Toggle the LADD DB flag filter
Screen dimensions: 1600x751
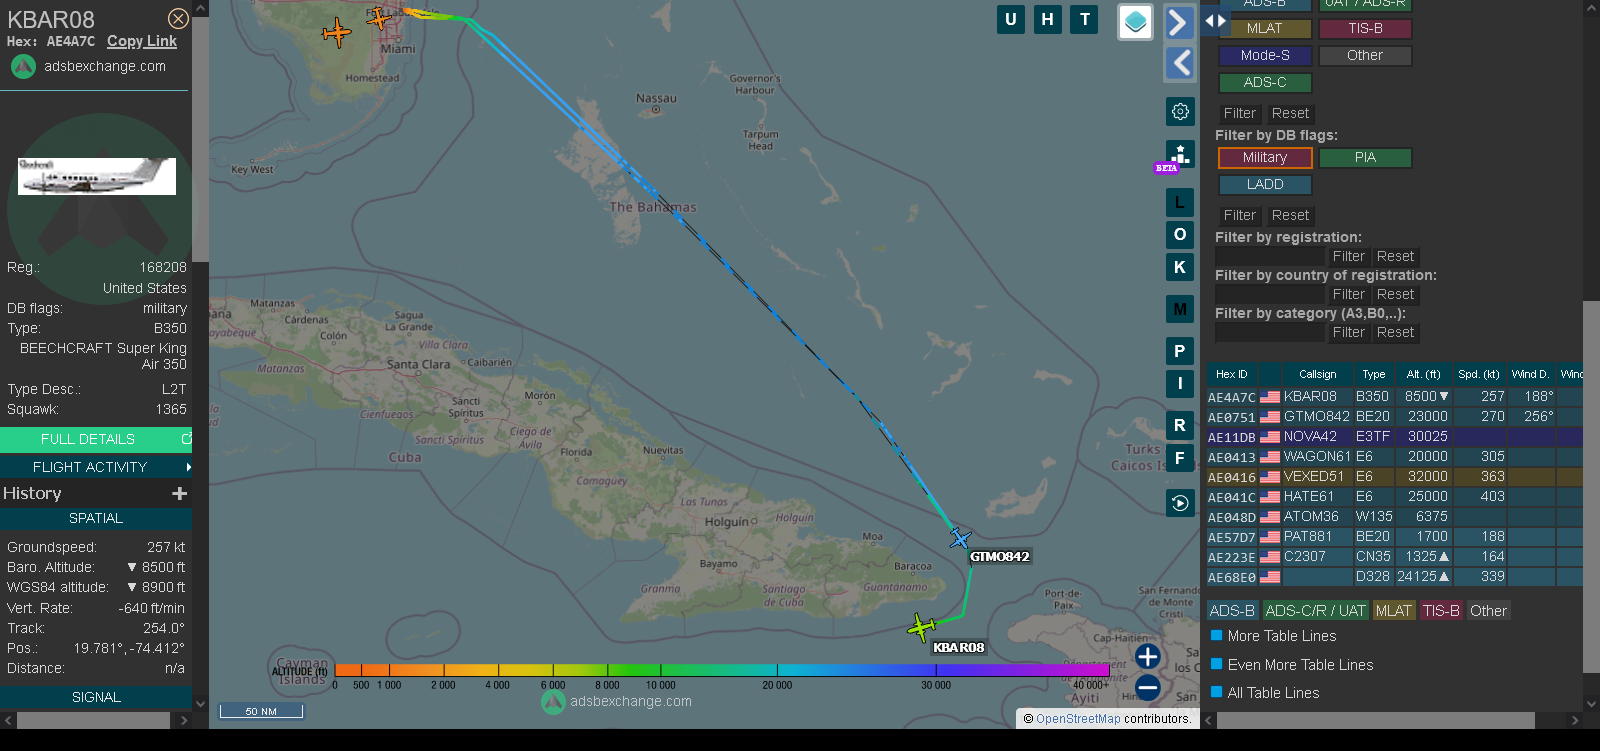click(1265, 185)
